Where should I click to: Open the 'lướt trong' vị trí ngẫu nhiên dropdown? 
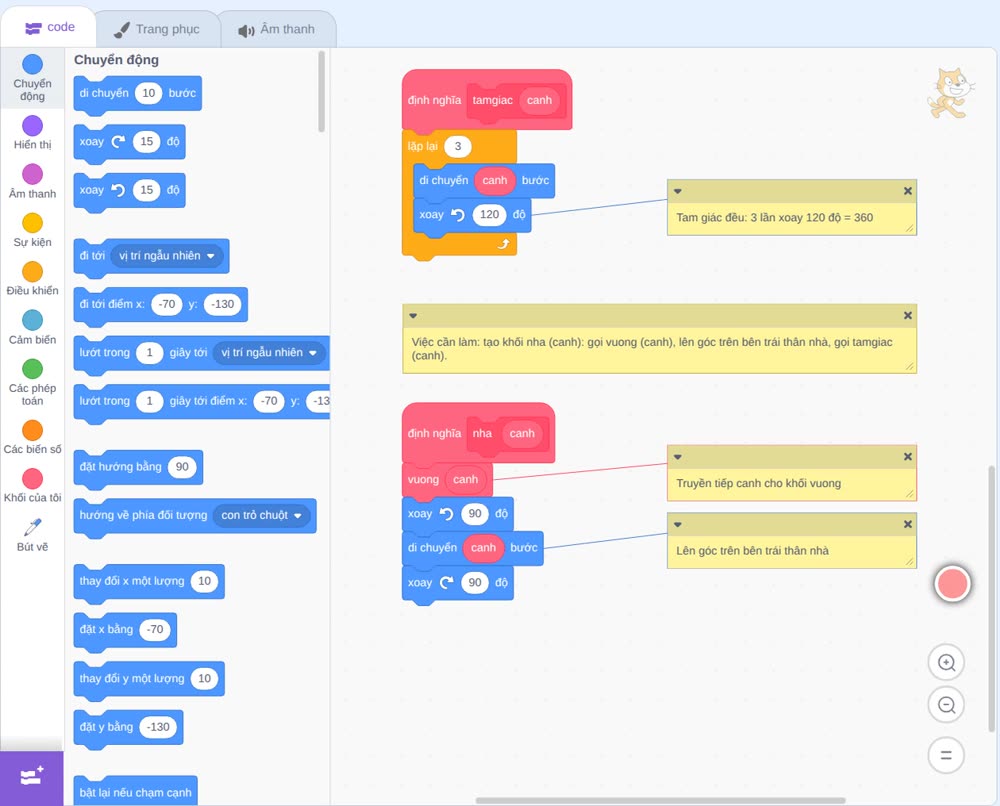click(269, 353)
